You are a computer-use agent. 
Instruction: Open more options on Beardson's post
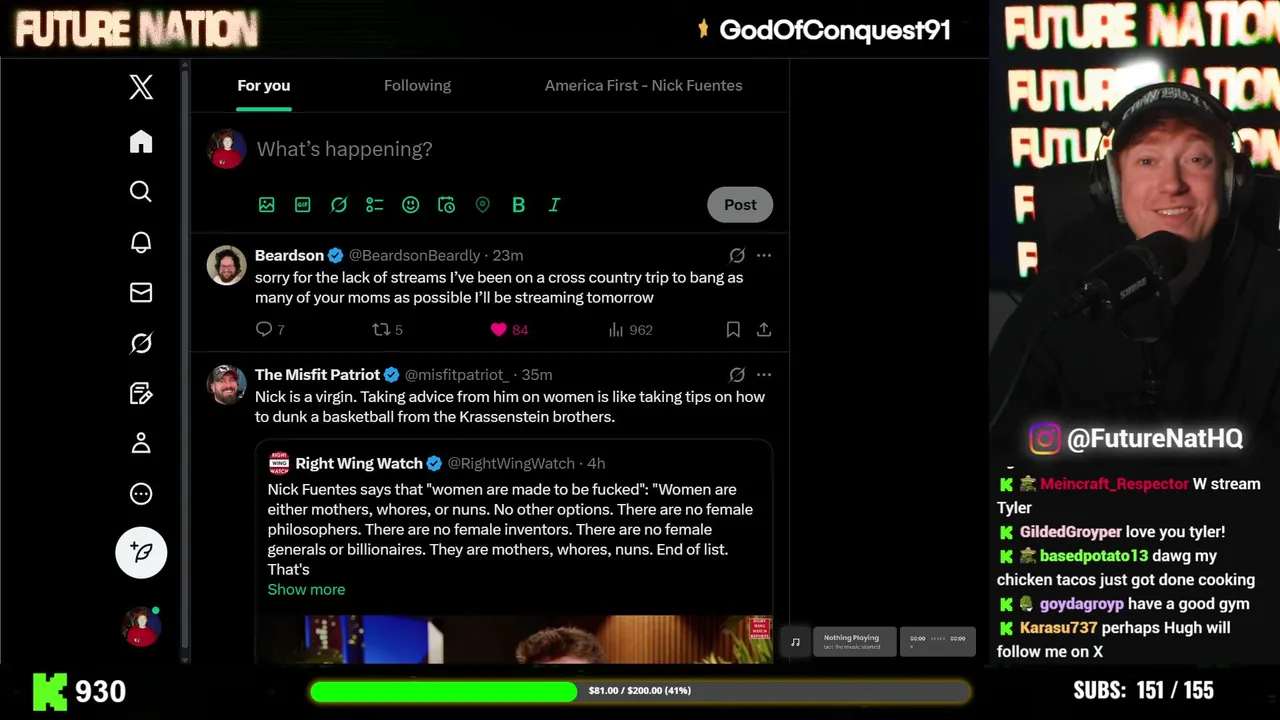pos(764,255)
